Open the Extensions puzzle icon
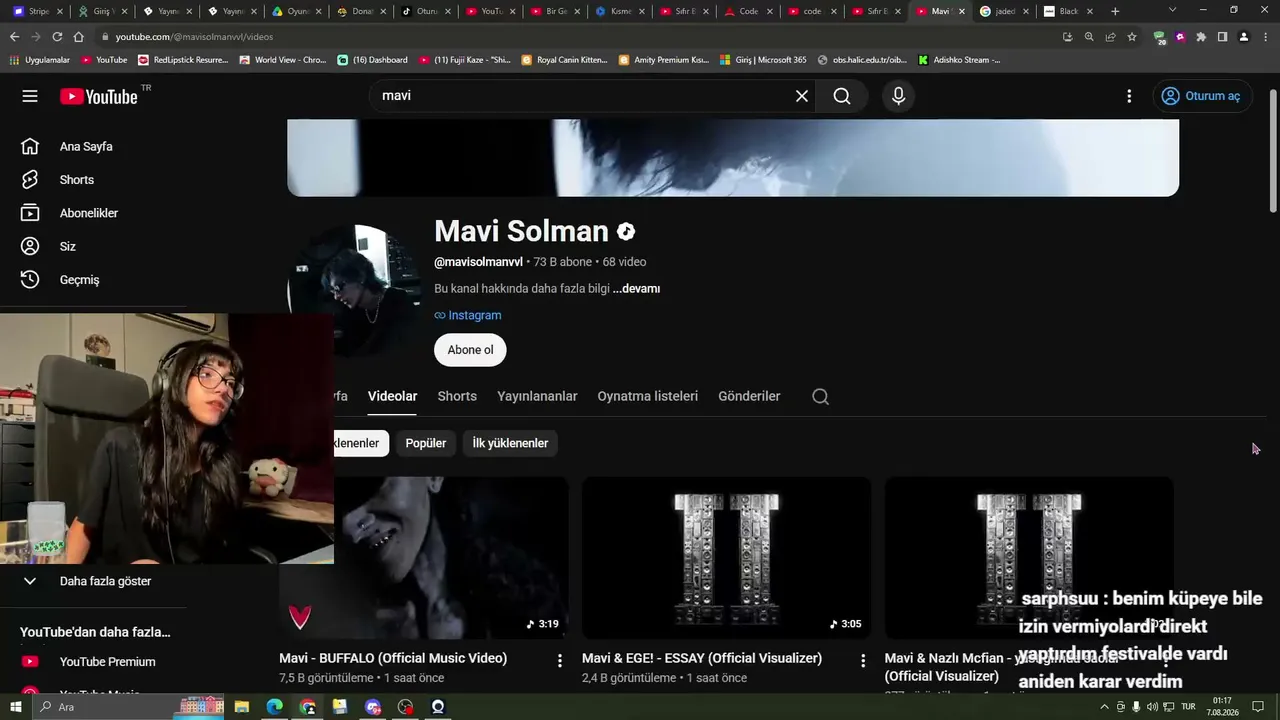Image resolution: width=1280 pixels, height=720 pixels. 1201,37
